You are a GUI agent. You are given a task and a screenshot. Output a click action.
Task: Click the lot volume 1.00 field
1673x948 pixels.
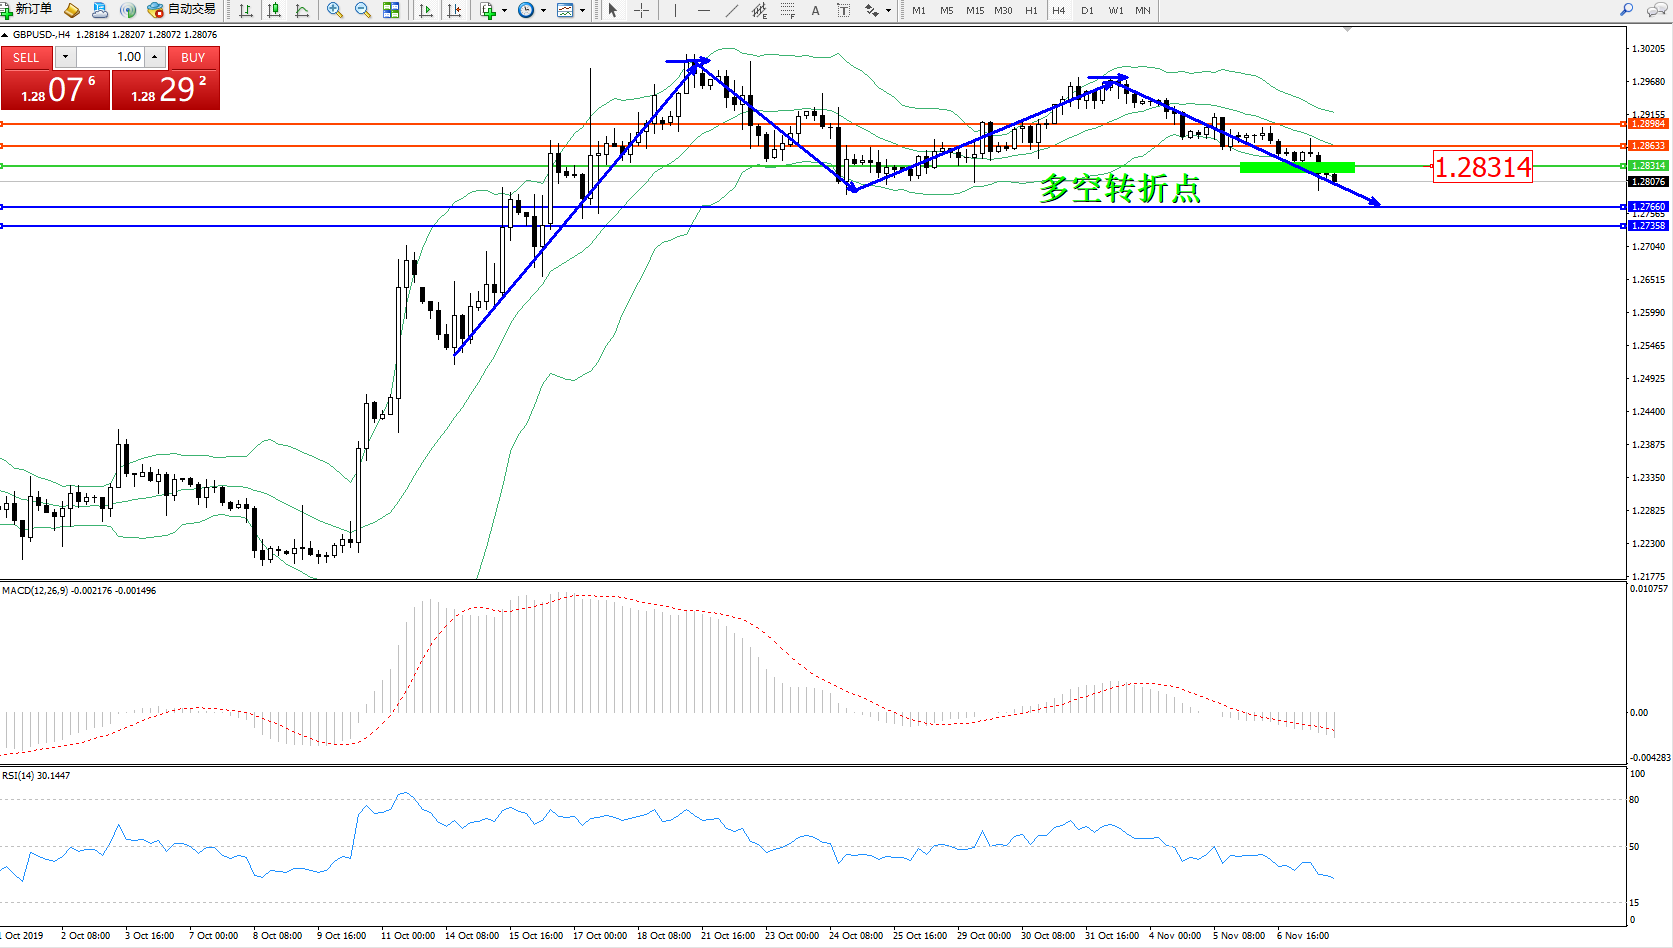coord(112,57)
